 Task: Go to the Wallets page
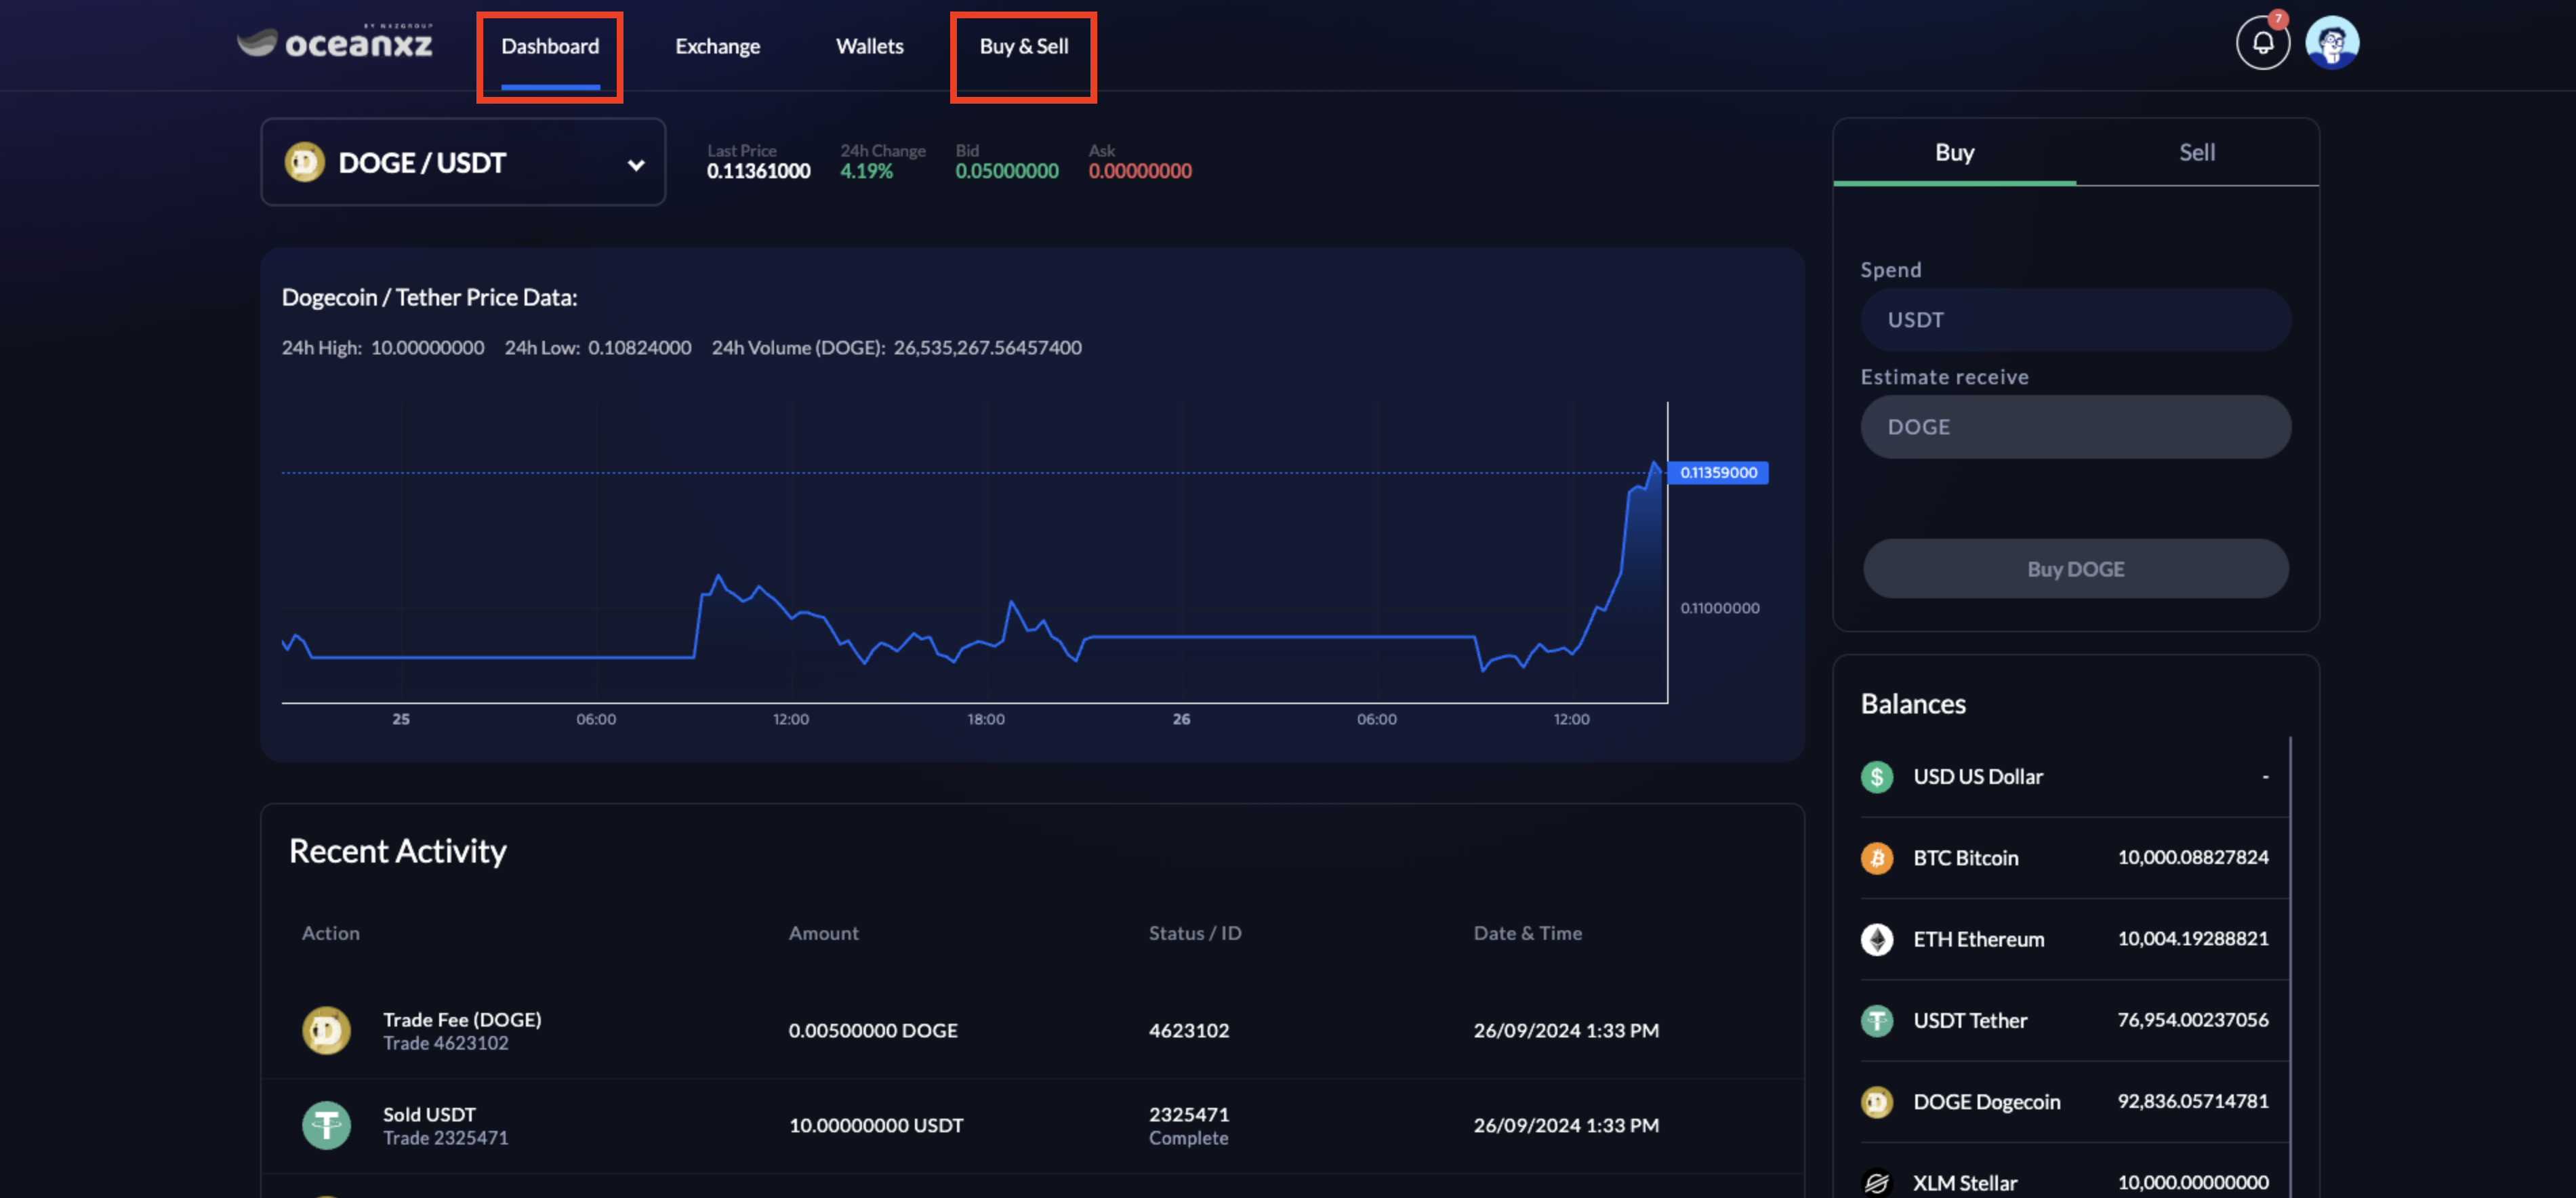pyautogui.click(x=869, y=46)
